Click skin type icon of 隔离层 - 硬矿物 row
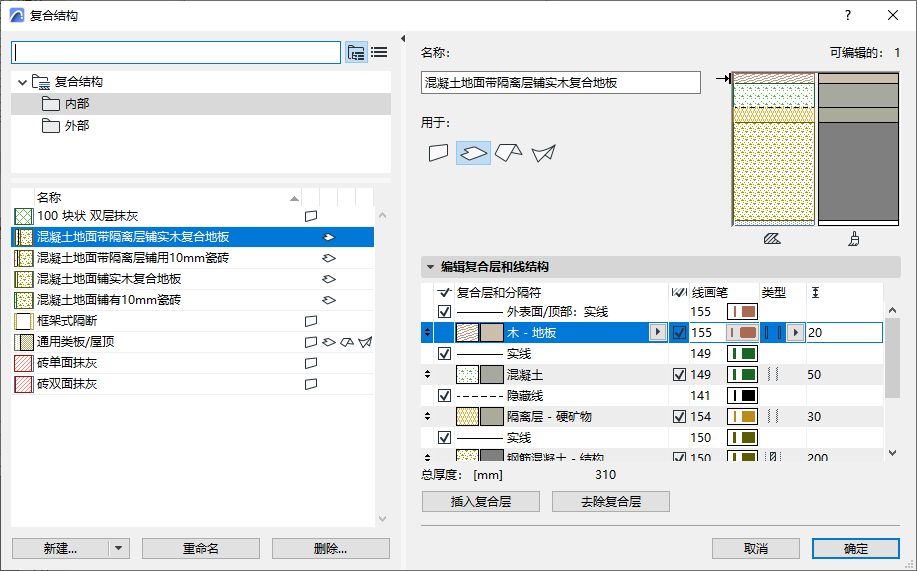The height and width of the screenshot is (571, 917). pyautogui.click(x=773, y=417)
